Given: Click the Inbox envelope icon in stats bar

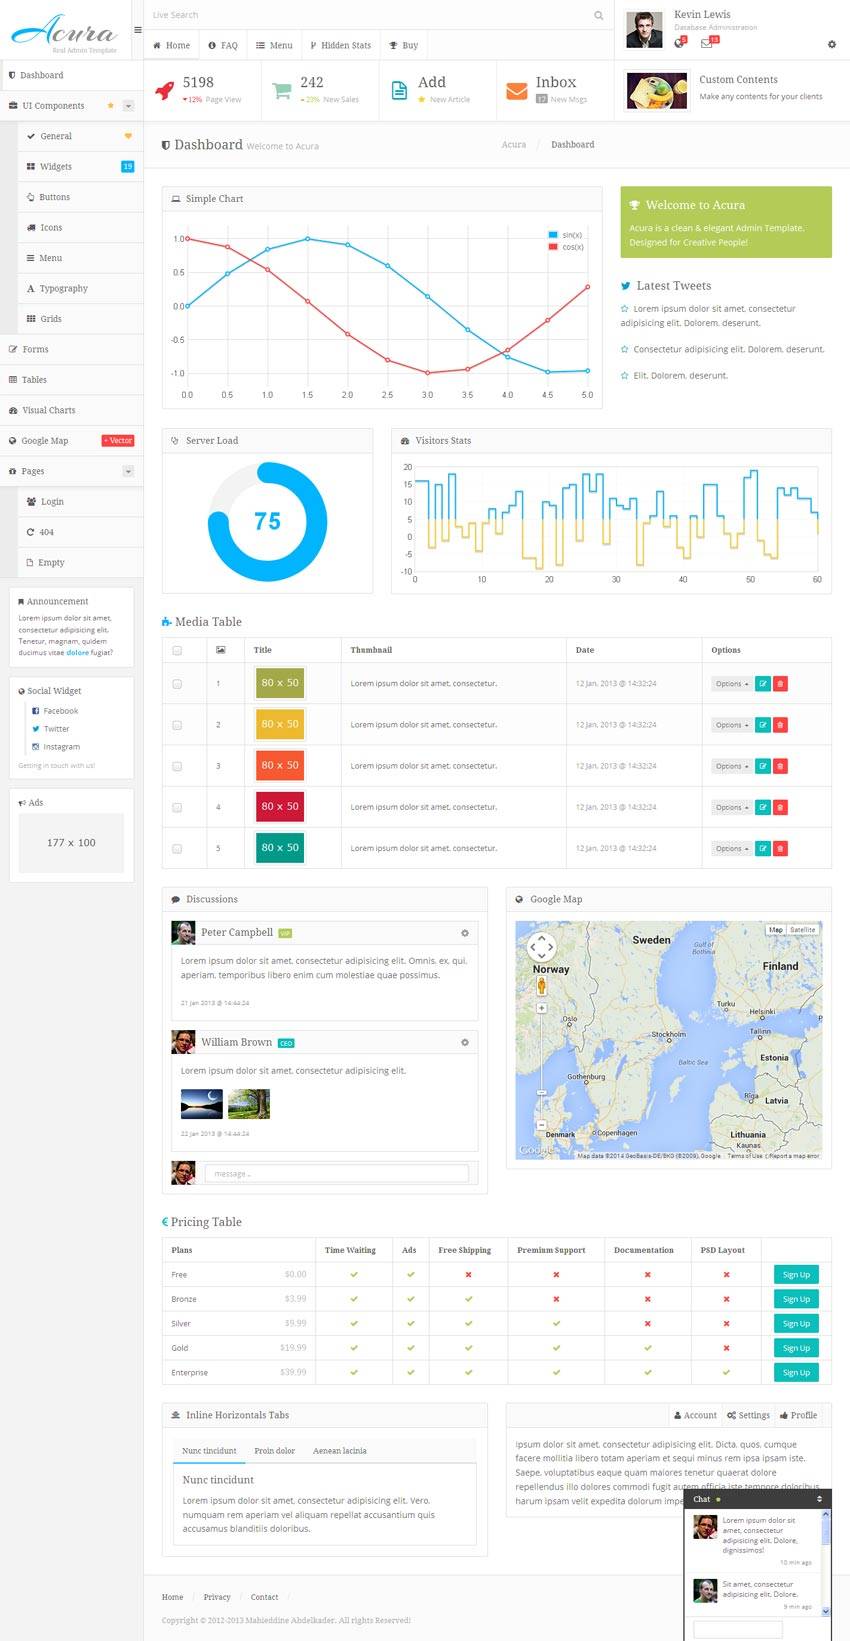Looking at the screenshot, I should (516, 91).
